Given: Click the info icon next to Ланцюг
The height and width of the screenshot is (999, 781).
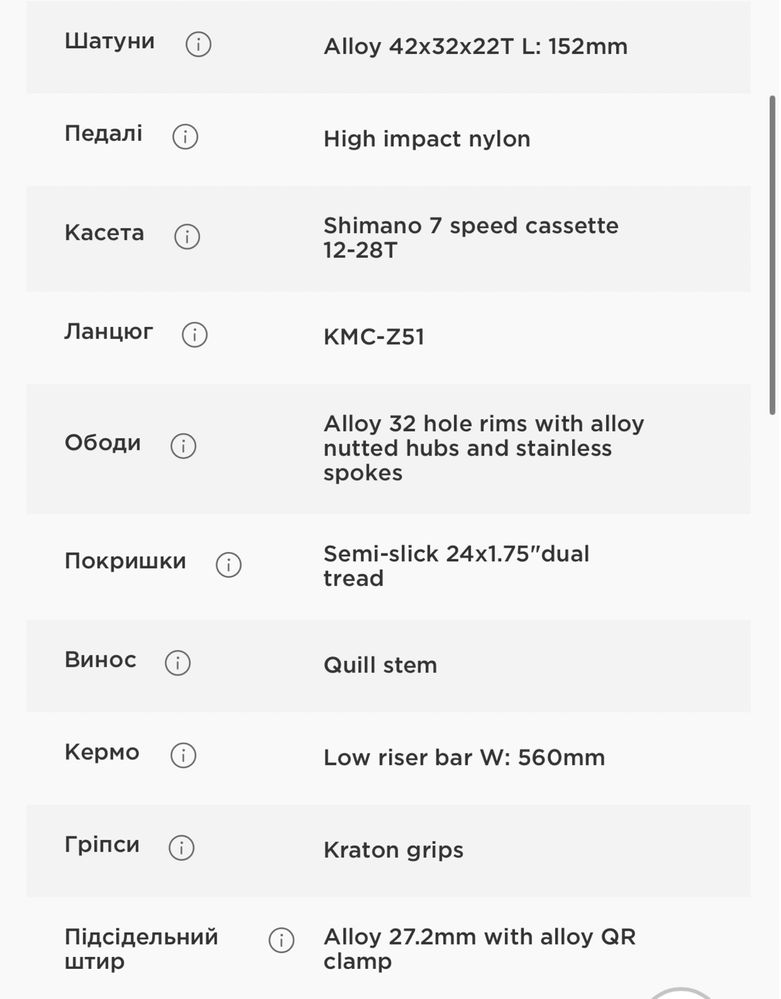Looking at the screenshot, I should (x=195, y=334).
